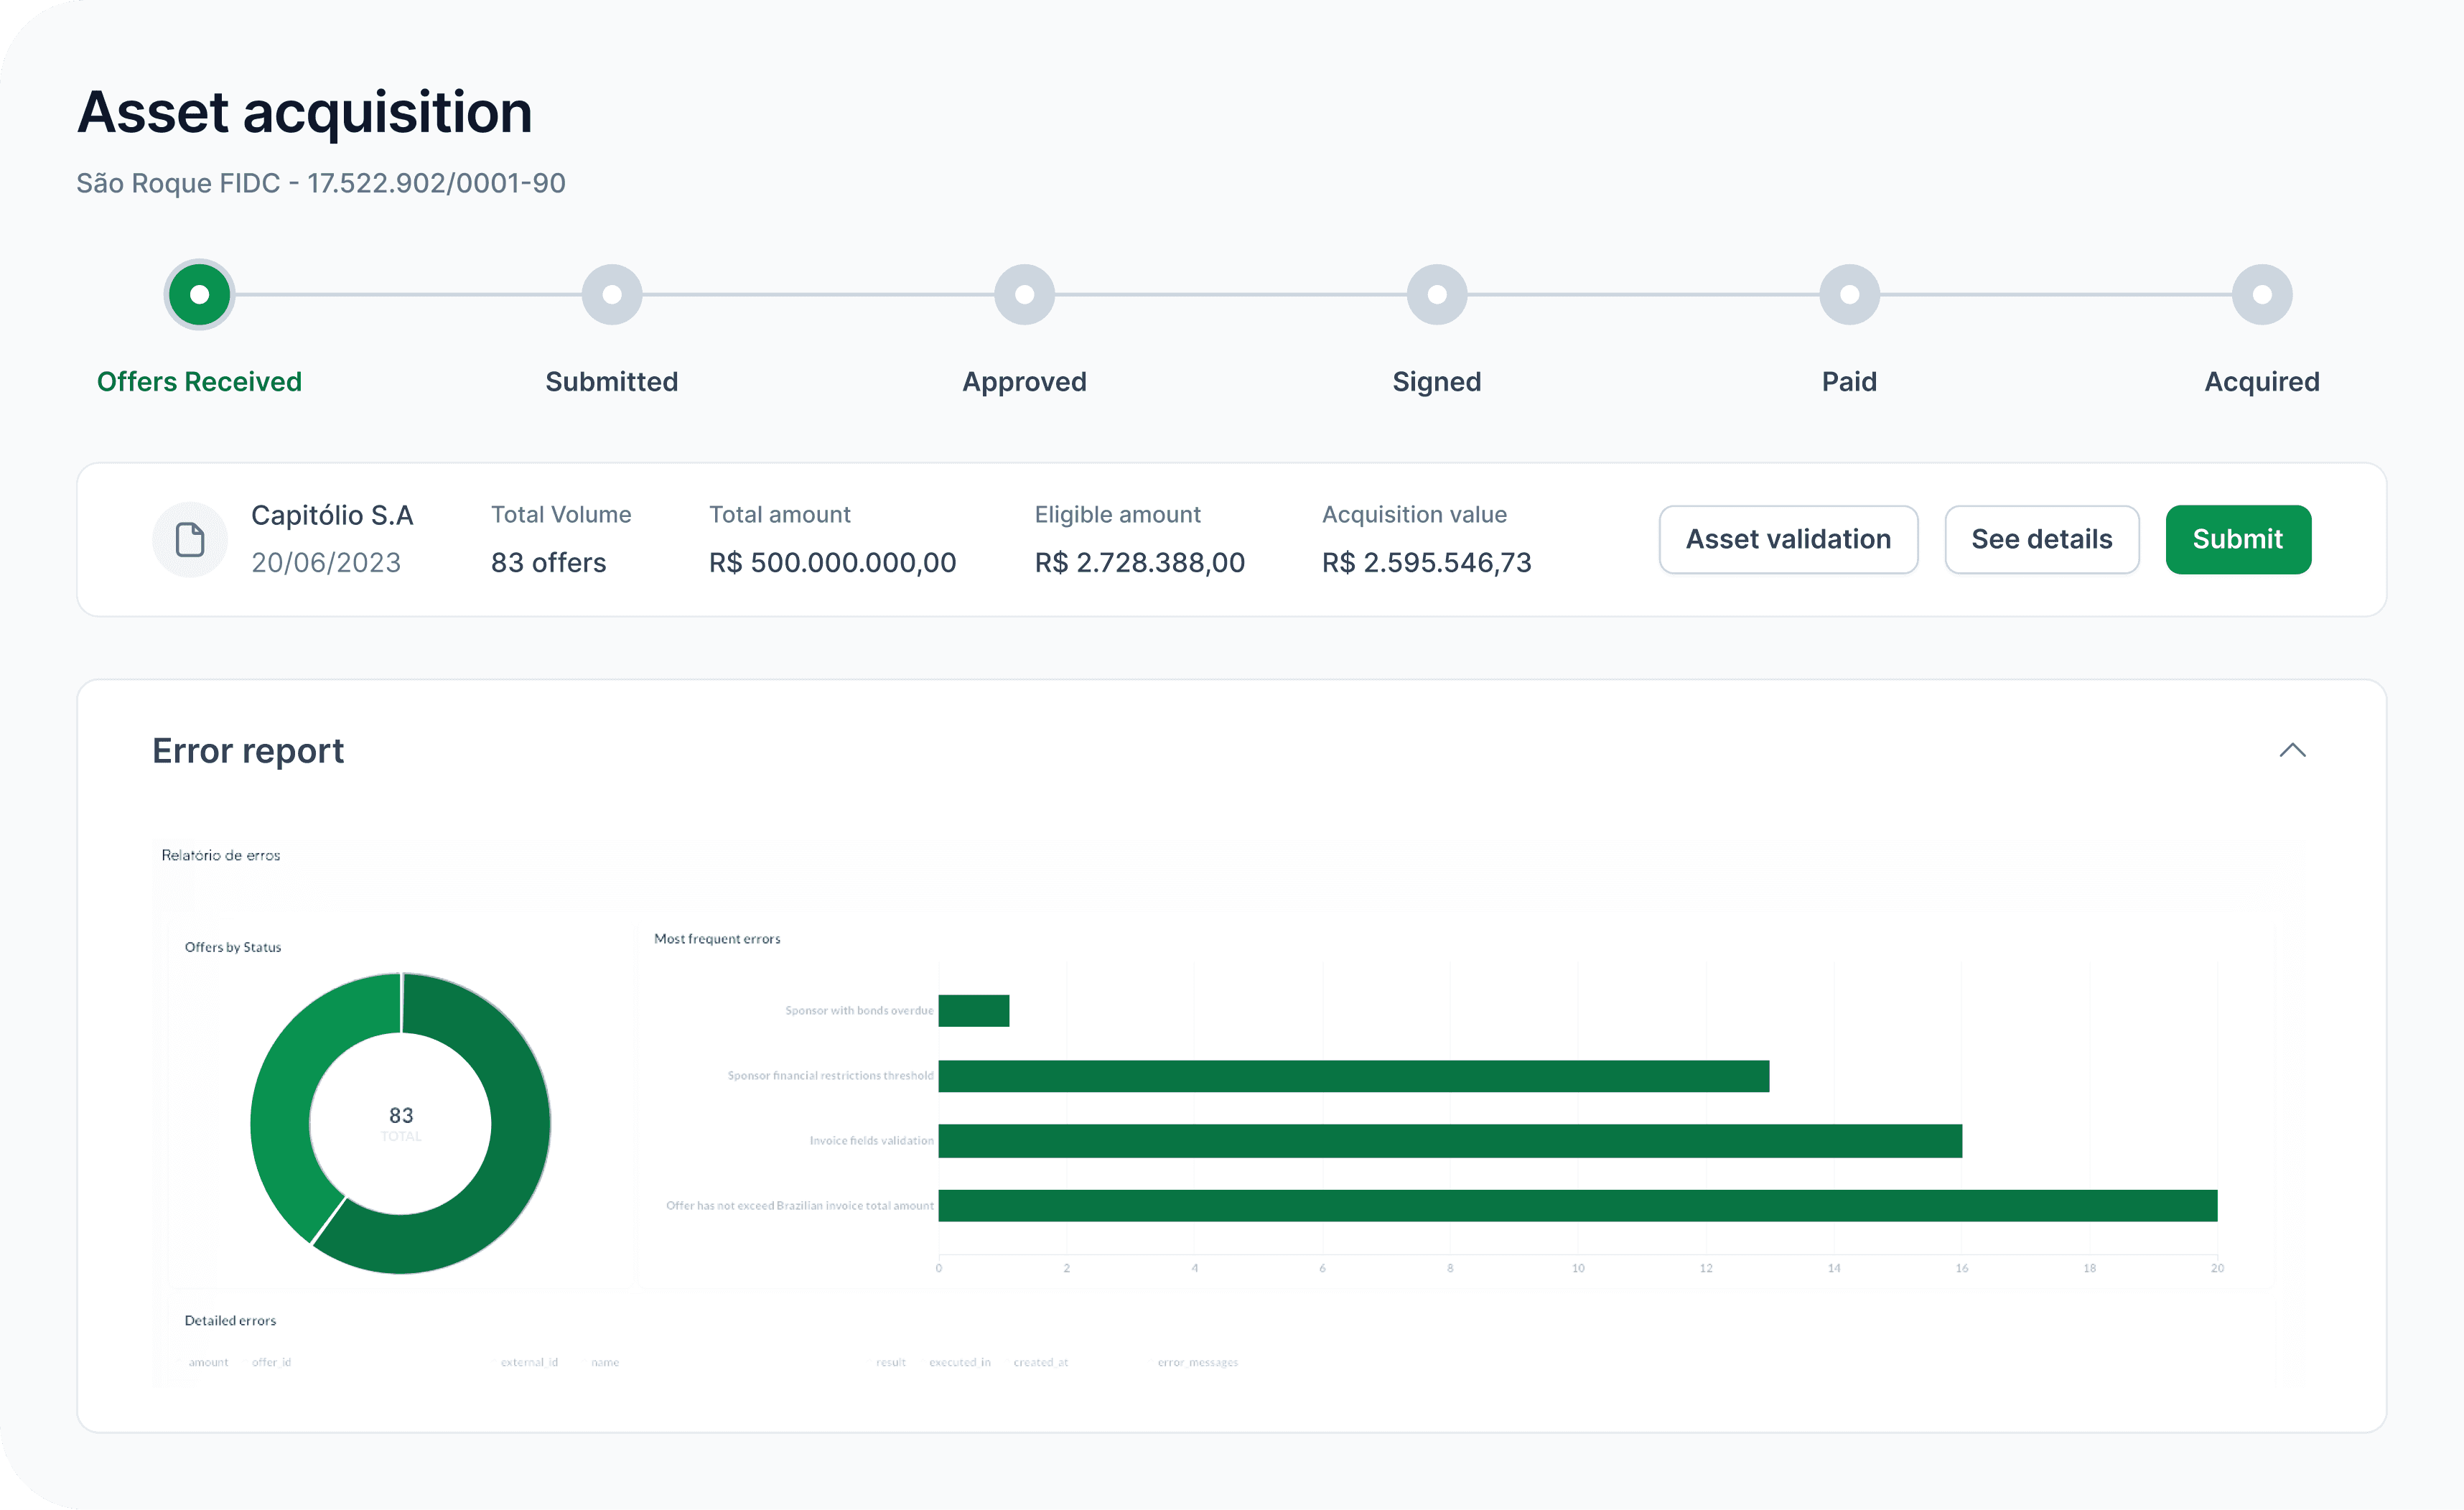Click the document icon beside Capitólio S.A

pos(190,540)
